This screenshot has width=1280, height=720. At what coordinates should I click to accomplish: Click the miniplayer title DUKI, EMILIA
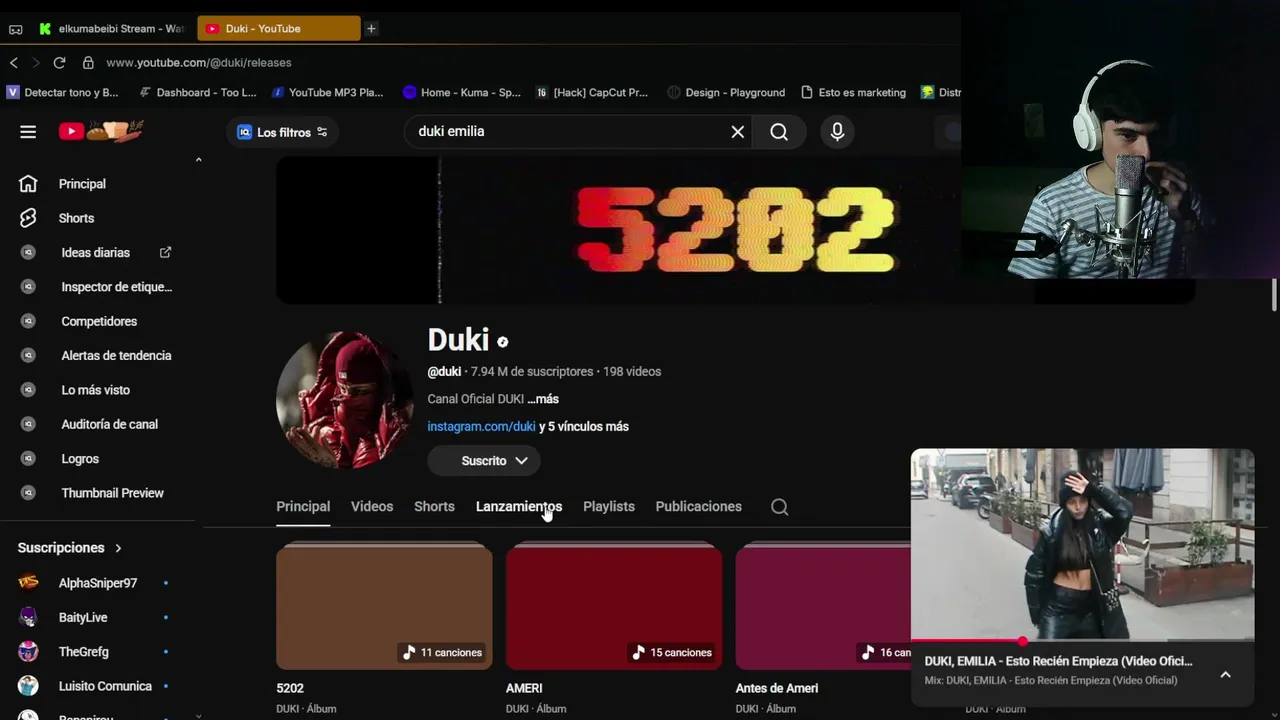(x=1058, y=661)
